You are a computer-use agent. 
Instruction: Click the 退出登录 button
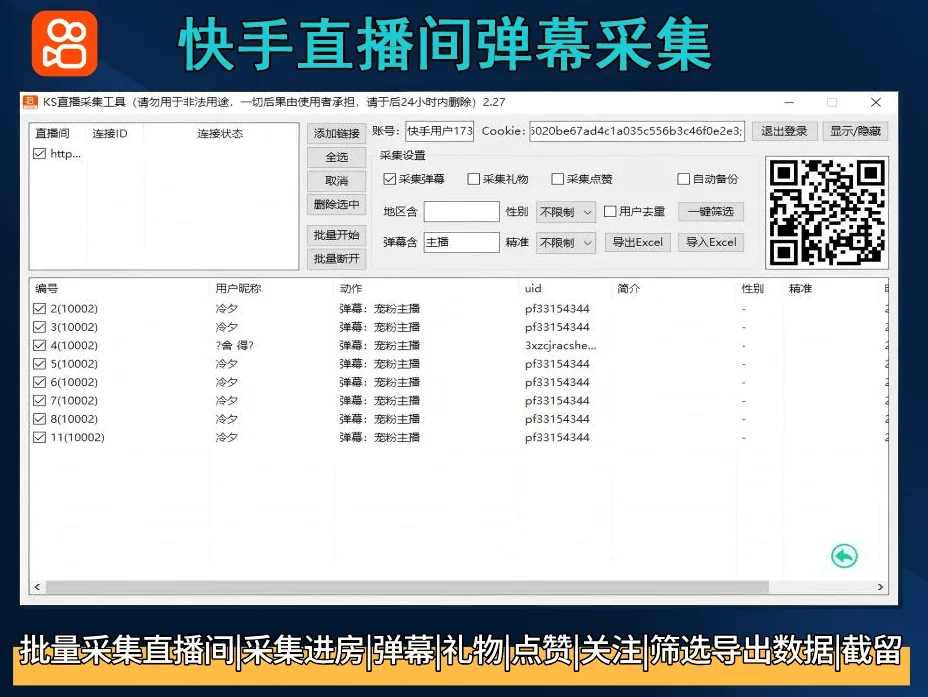pyautogui.click(x=785, y=131)
